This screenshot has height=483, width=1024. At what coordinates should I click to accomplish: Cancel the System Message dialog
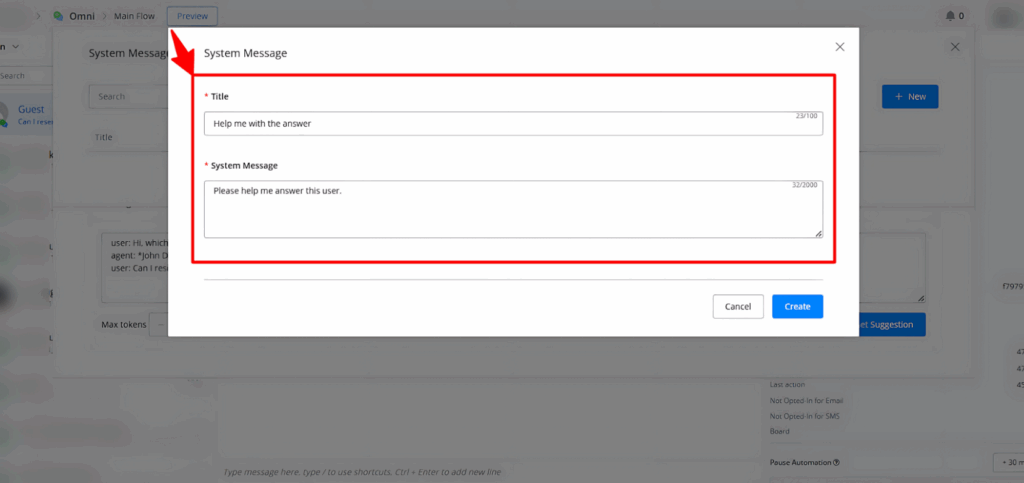[x=738, y=306]
